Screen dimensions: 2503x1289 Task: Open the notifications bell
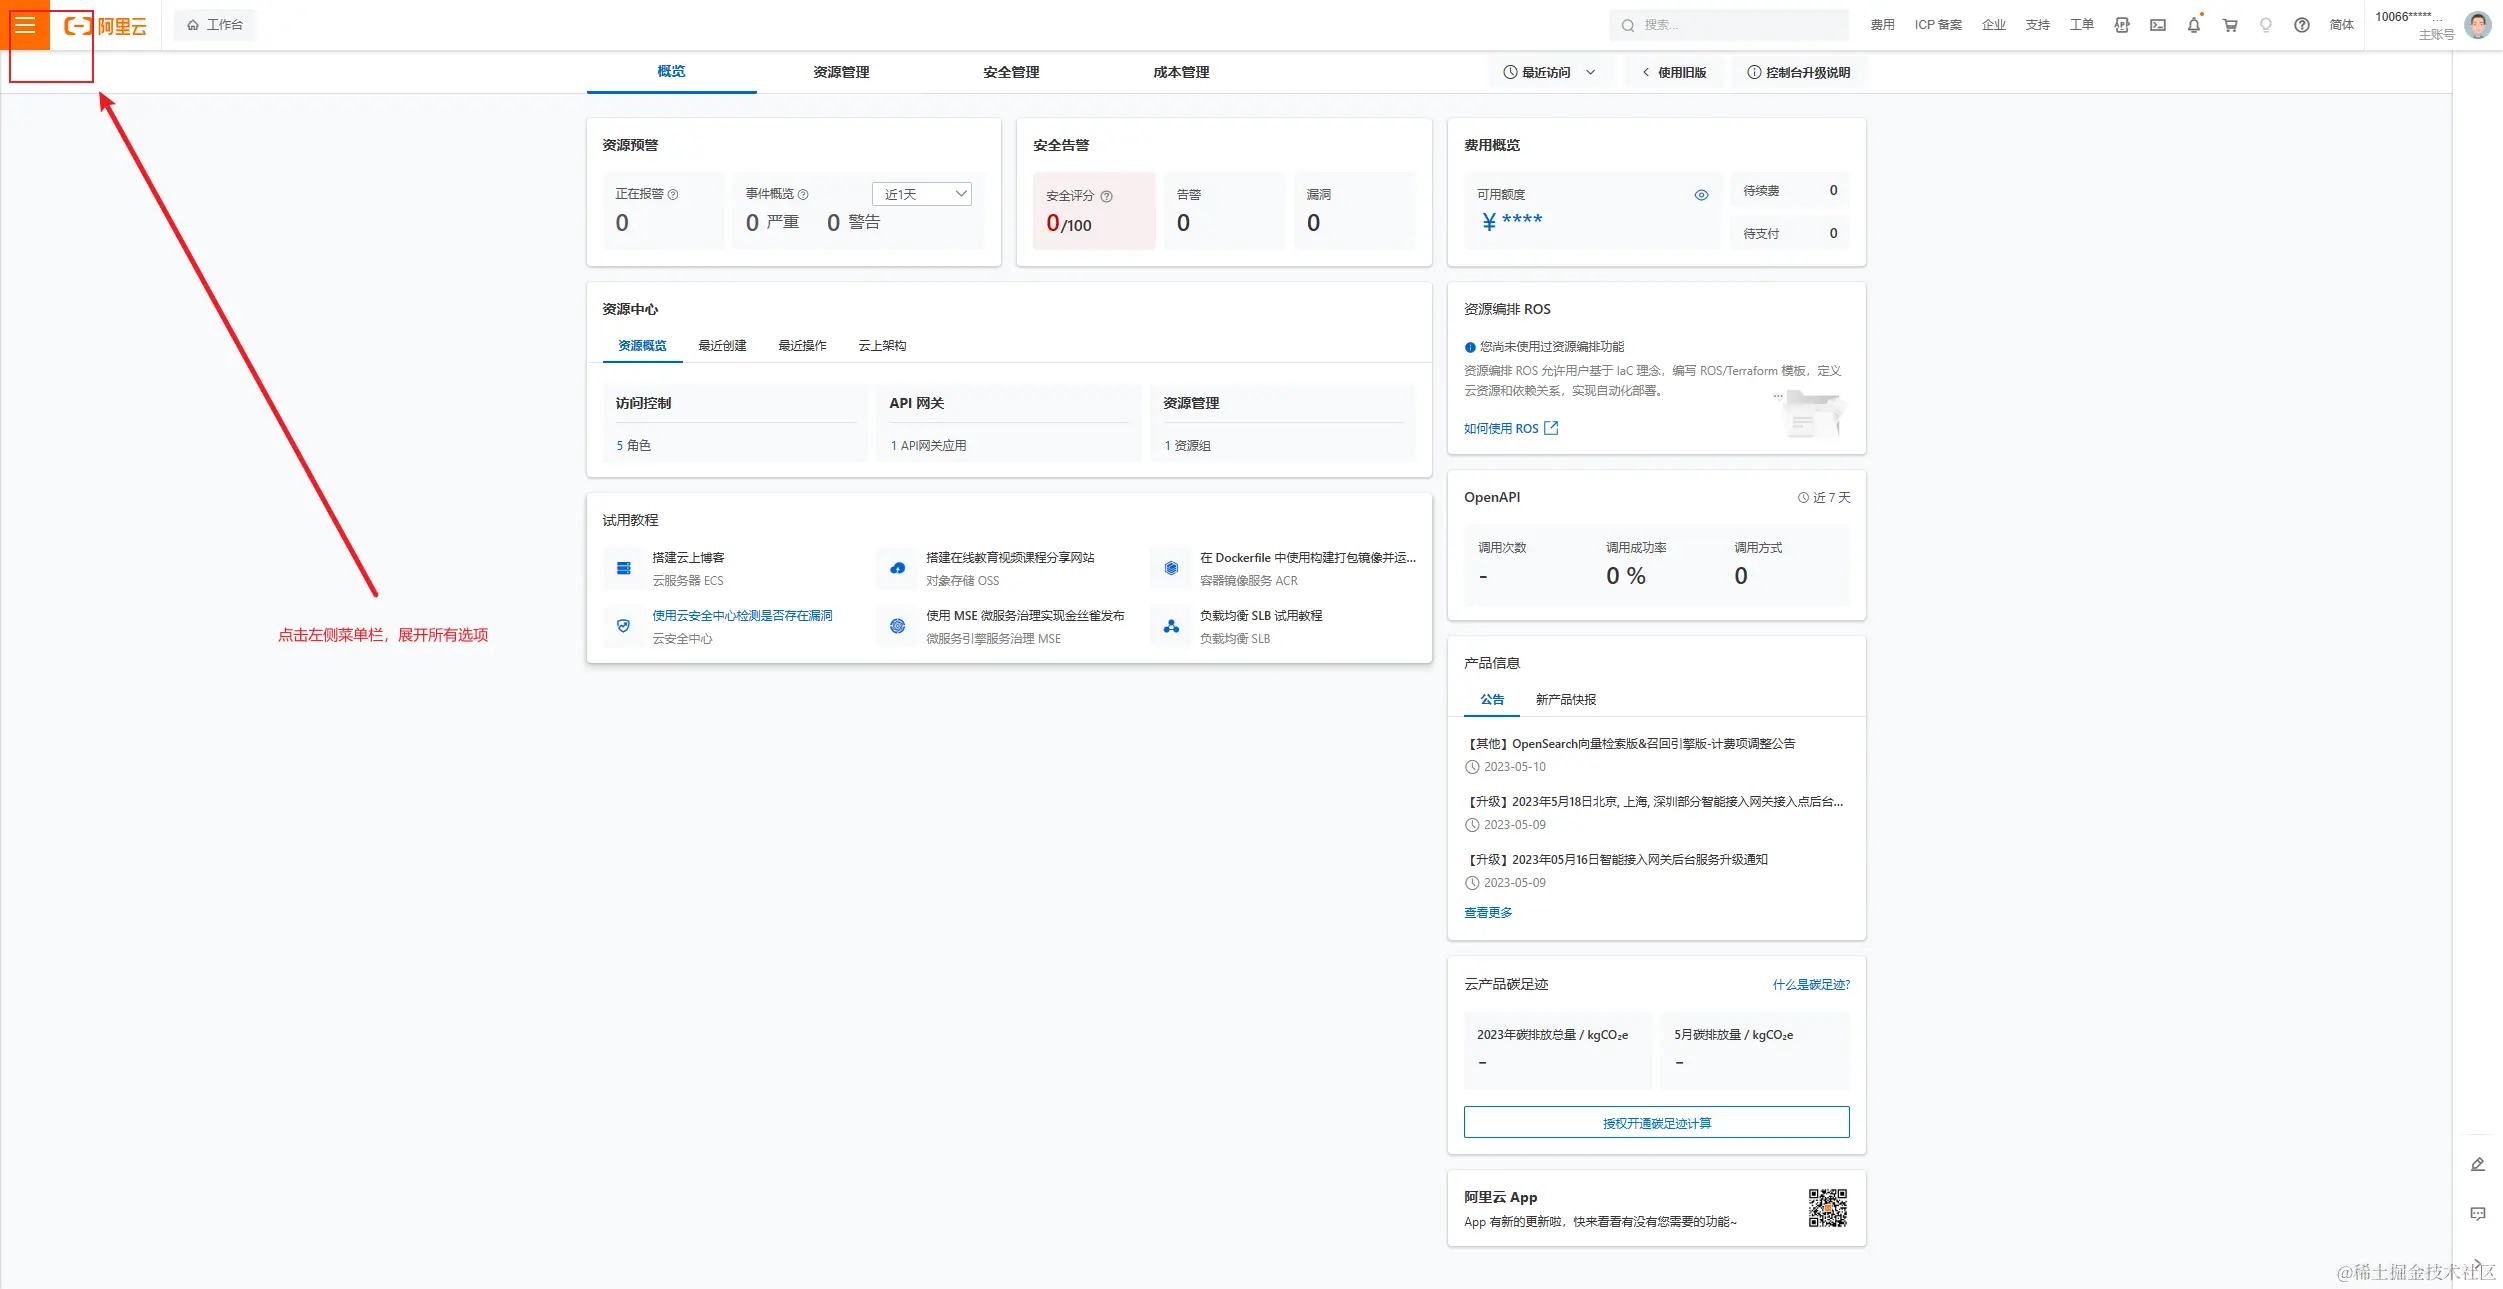click(x=2193, y=25)
